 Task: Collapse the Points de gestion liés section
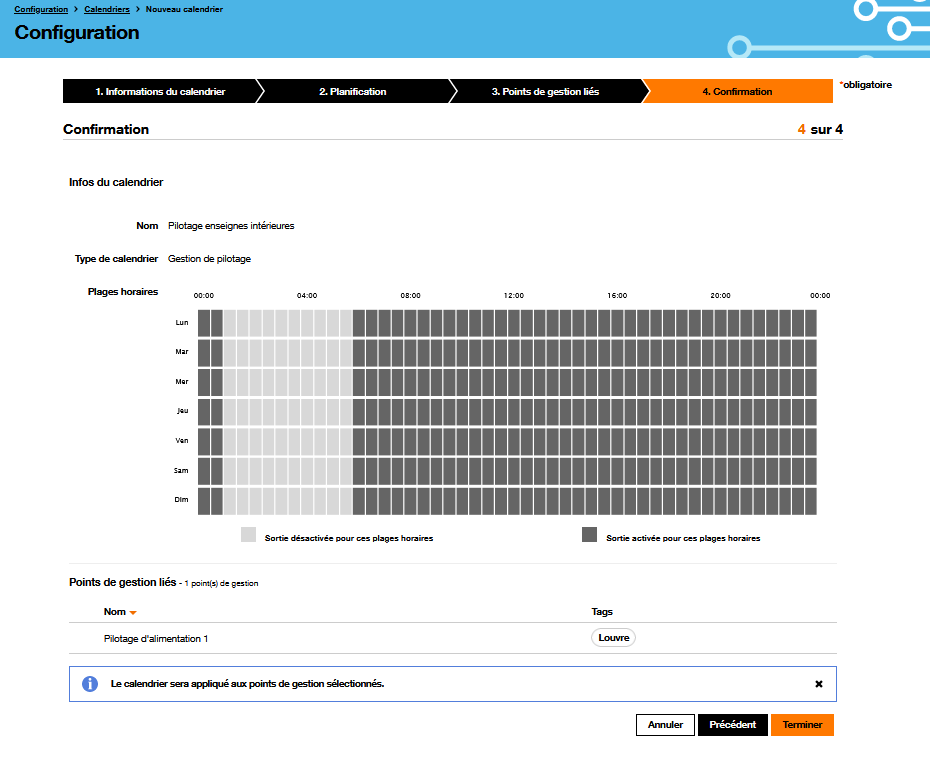coord(118,582)
